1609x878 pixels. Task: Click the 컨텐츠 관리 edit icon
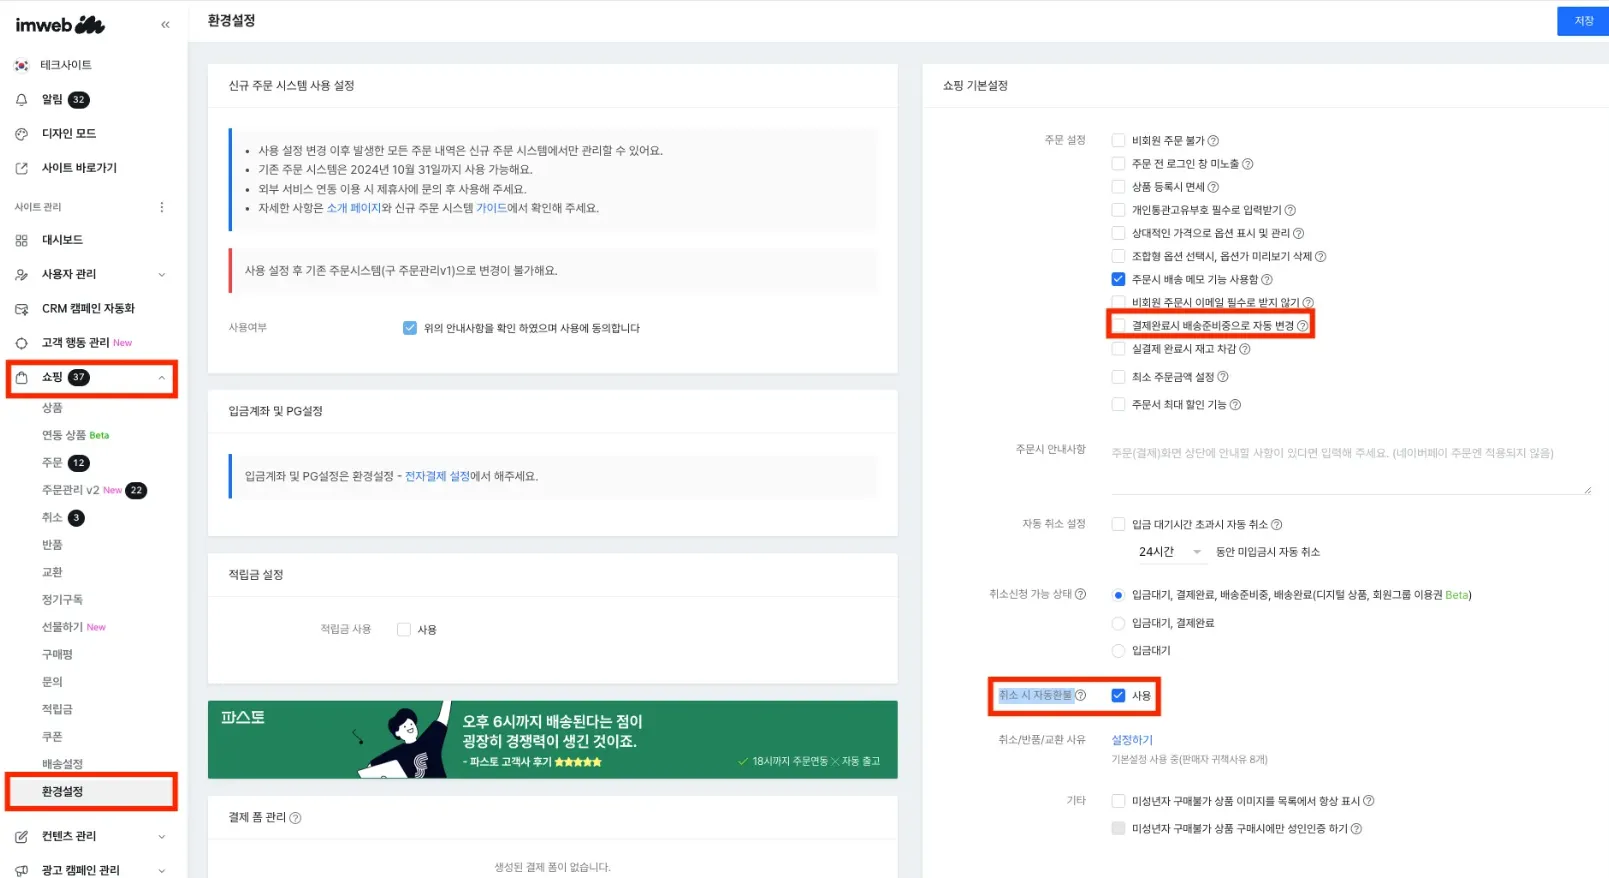[x=21, y=836]
